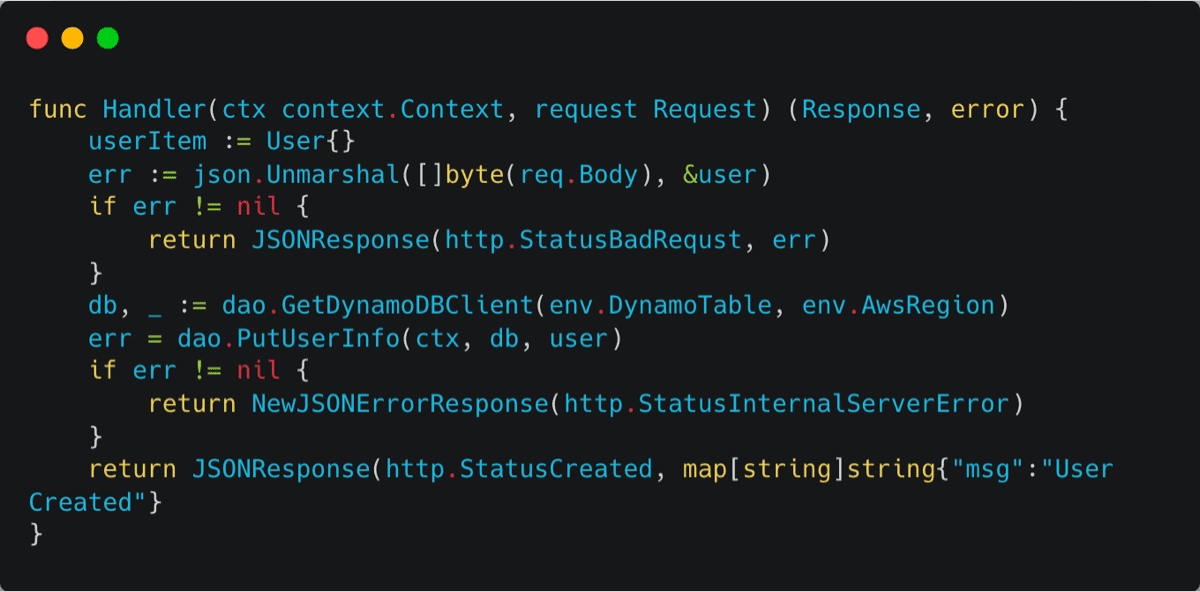Click the red close window dot
1200x592 pixels.
(37, 39)
